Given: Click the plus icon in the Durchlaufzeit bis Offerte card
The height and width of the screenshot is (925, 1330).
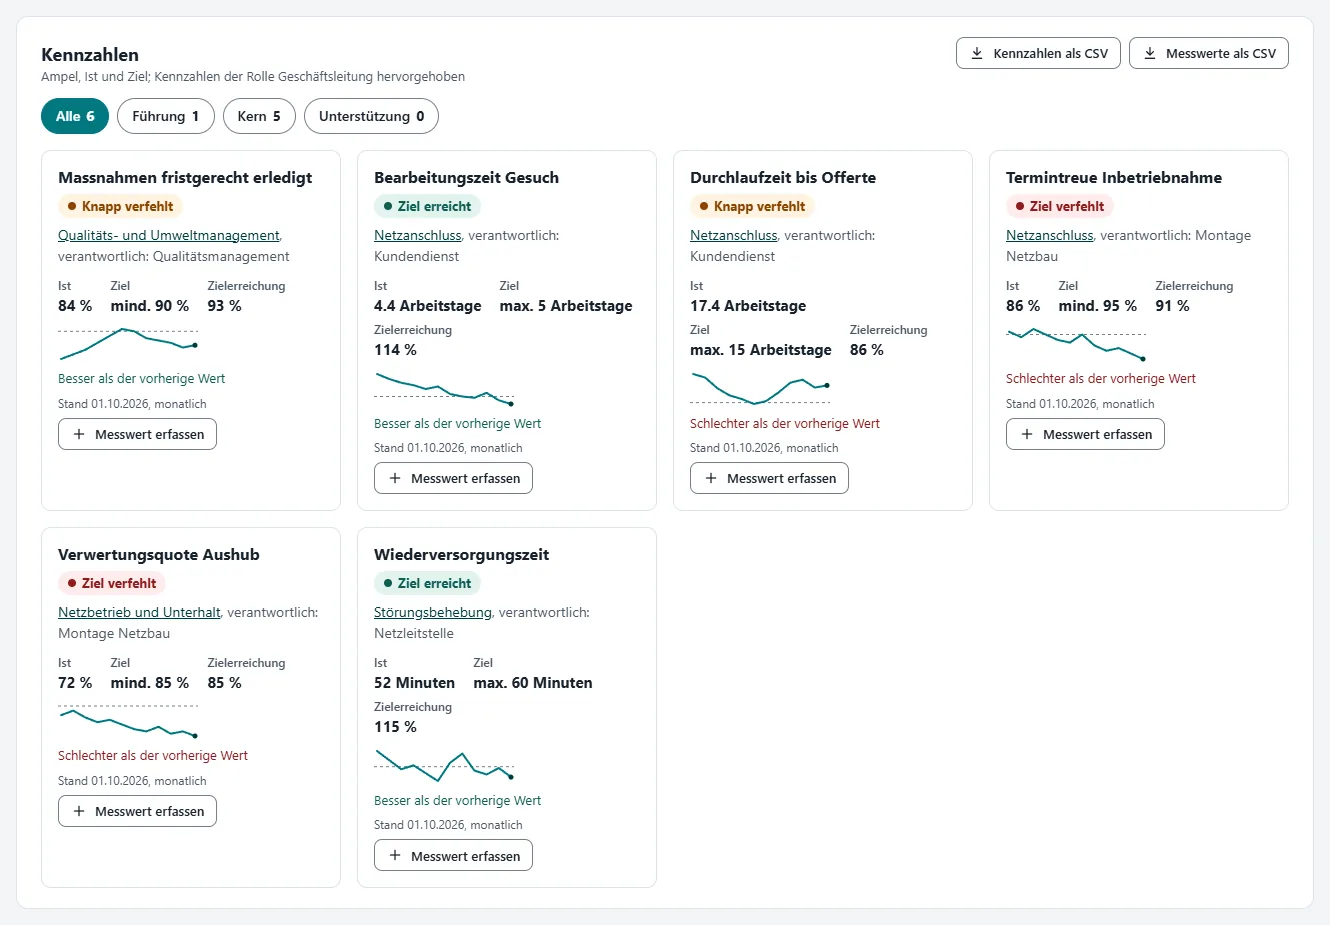Looking at the screenshot, I should click(711, 478).
